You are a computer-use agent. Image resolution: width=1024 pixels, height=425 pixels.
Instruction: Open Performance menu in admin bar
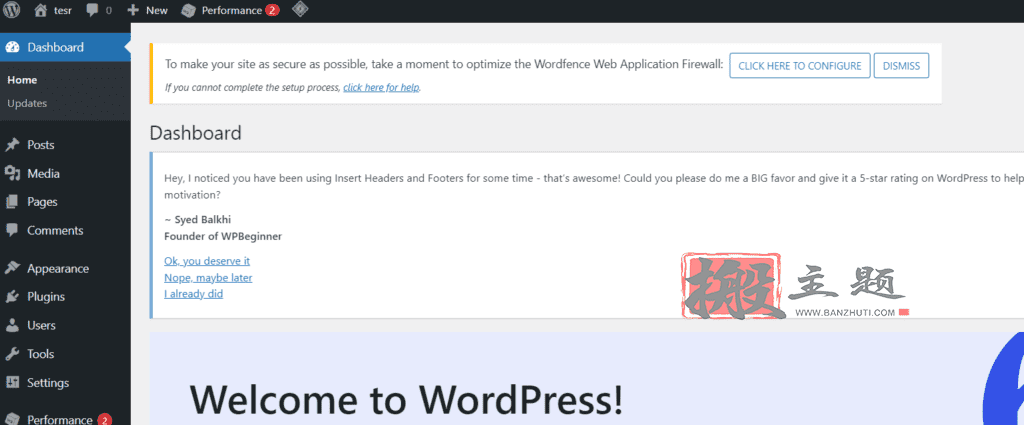point(231,10)
